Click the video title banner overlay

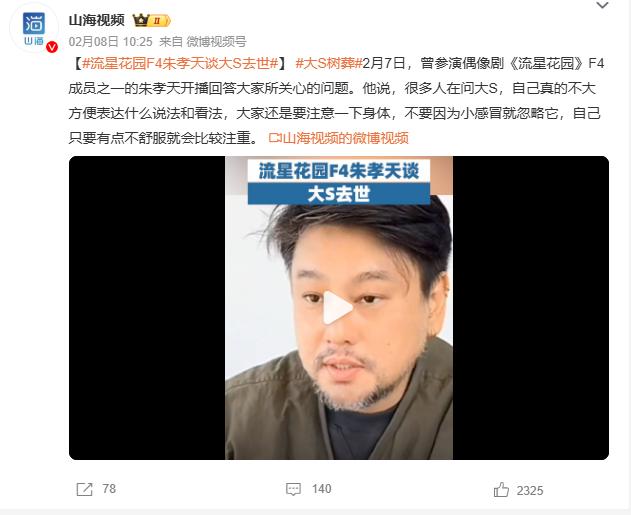[338, 182]
